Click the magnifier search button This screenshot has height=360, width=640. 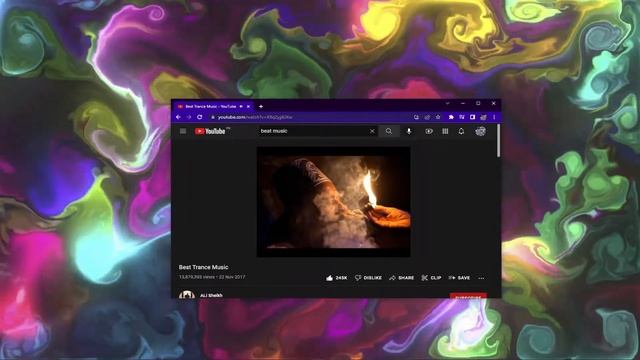click(x=389, y=131)
